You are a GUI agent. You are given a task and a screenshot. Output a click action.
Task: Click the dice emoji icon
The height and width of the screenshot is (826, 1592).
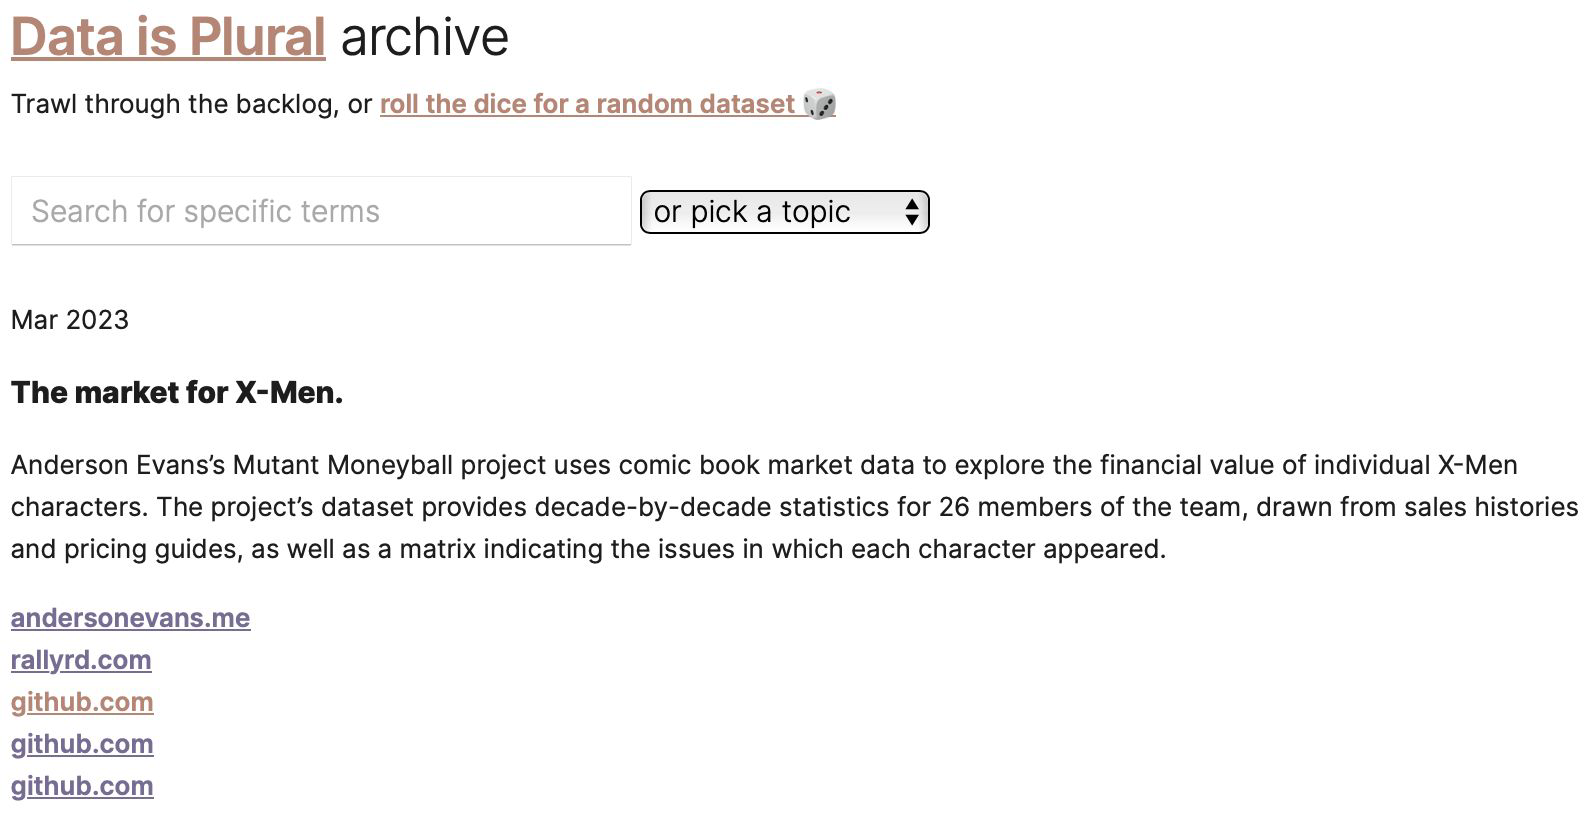tap(819, 104)
